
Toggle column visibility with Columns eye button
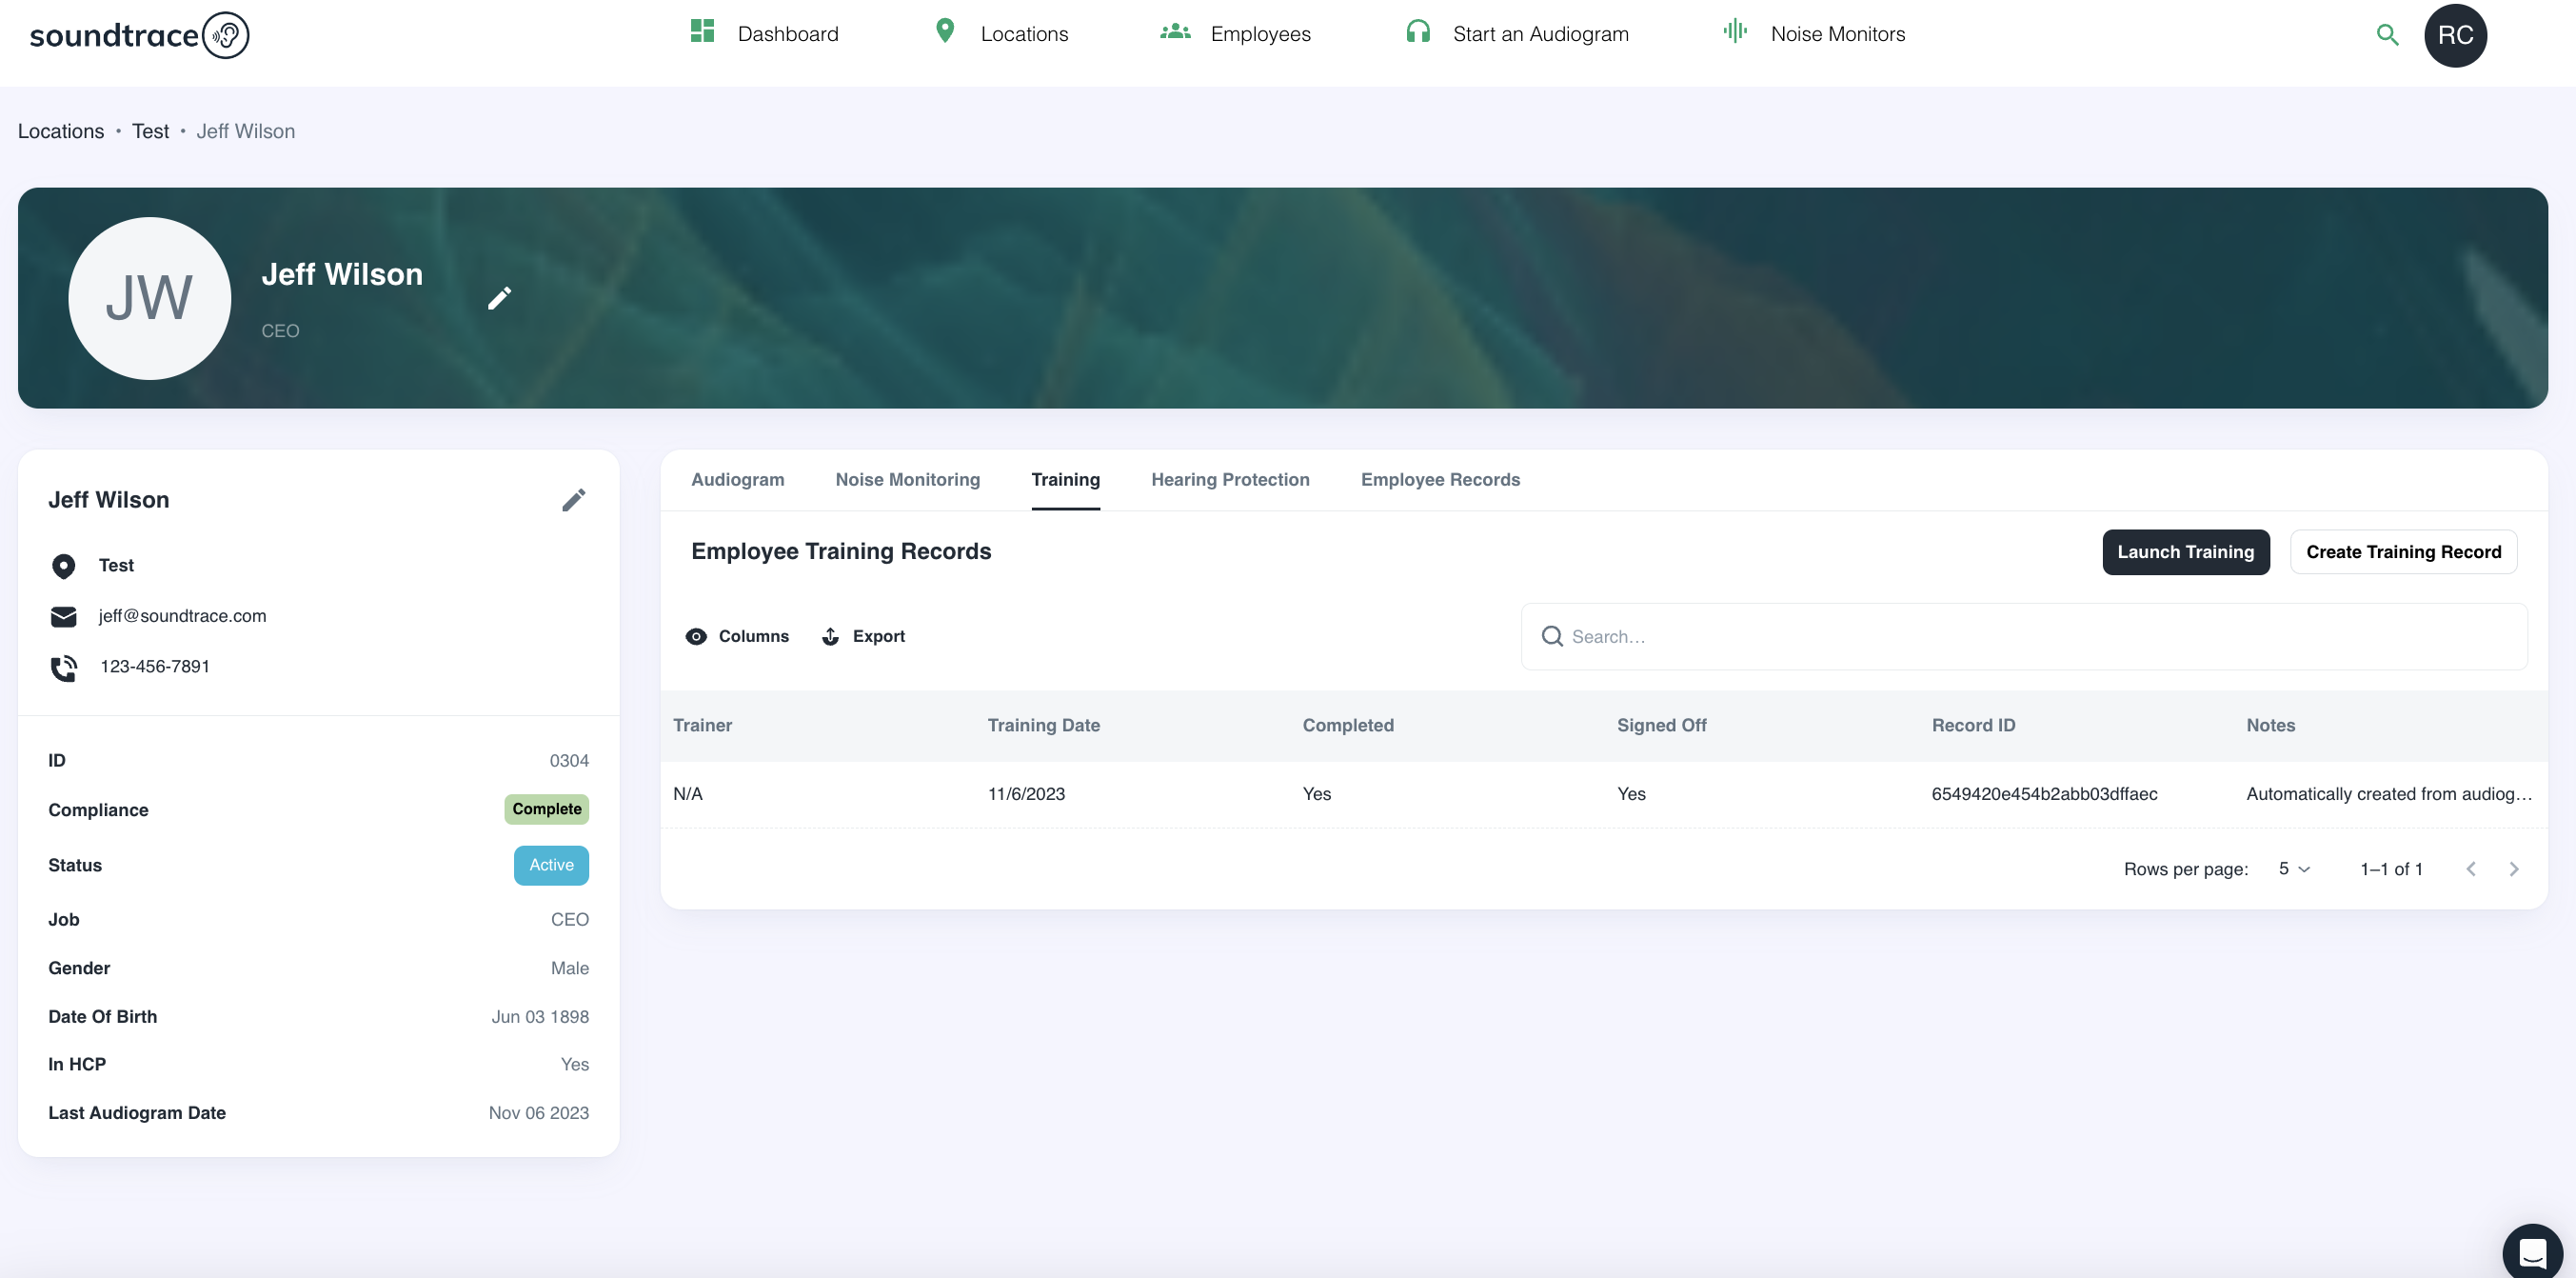[x=737, y=636]
